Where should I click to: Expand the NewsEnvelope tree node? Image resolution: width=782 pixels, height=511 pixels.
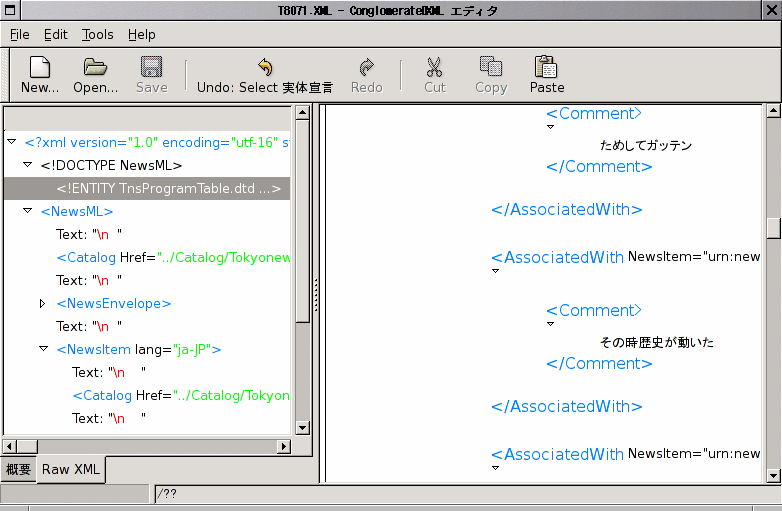[43, 303]
